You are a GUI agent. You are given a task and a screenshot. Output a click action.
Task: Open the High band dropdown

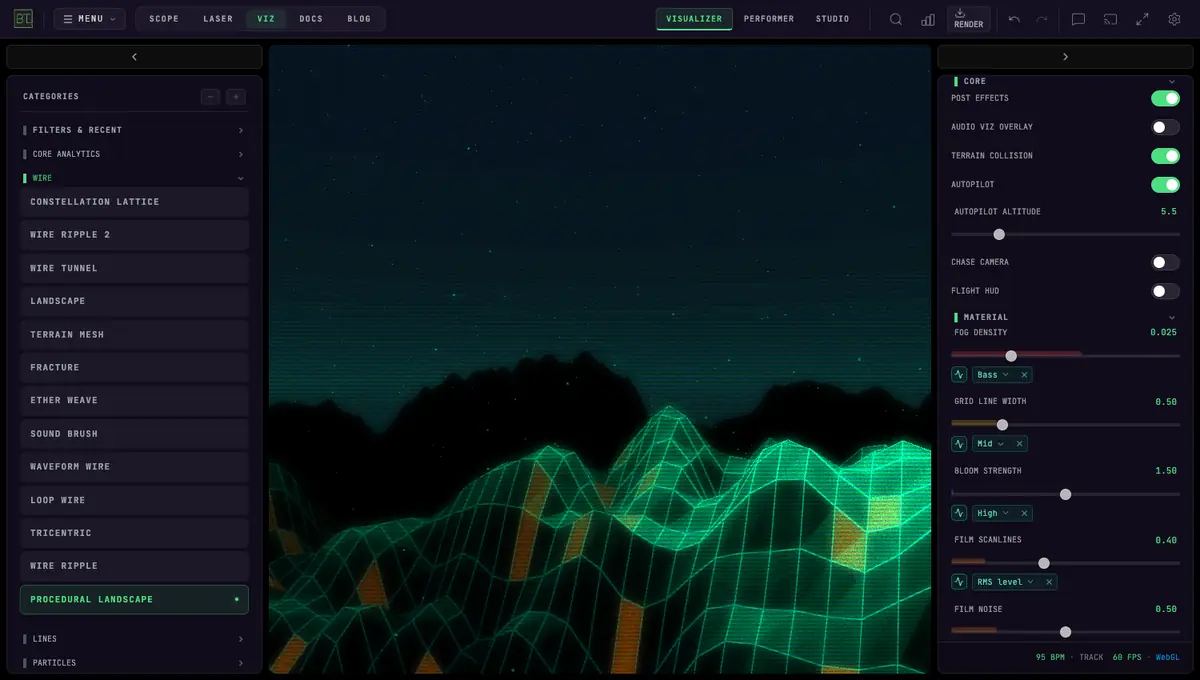tap(993, 513)
